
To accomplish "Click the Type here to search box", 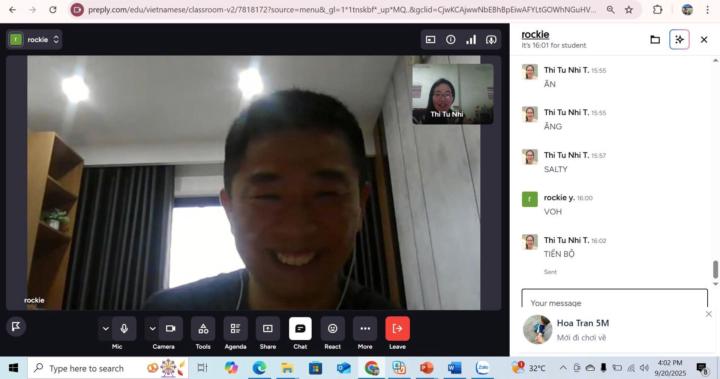I will [x=107, y=368].
